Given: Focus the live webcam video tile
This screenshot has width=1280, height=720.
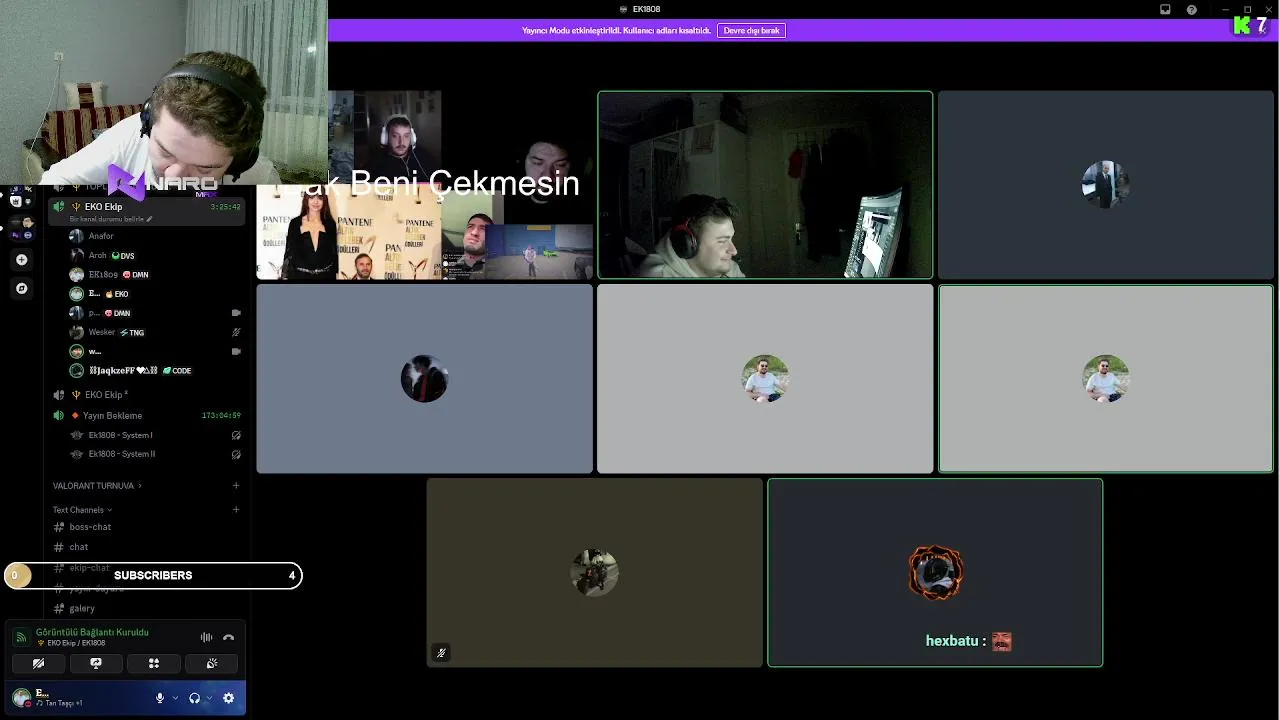Looking at the screenshot, I should (x=765, y=185).
